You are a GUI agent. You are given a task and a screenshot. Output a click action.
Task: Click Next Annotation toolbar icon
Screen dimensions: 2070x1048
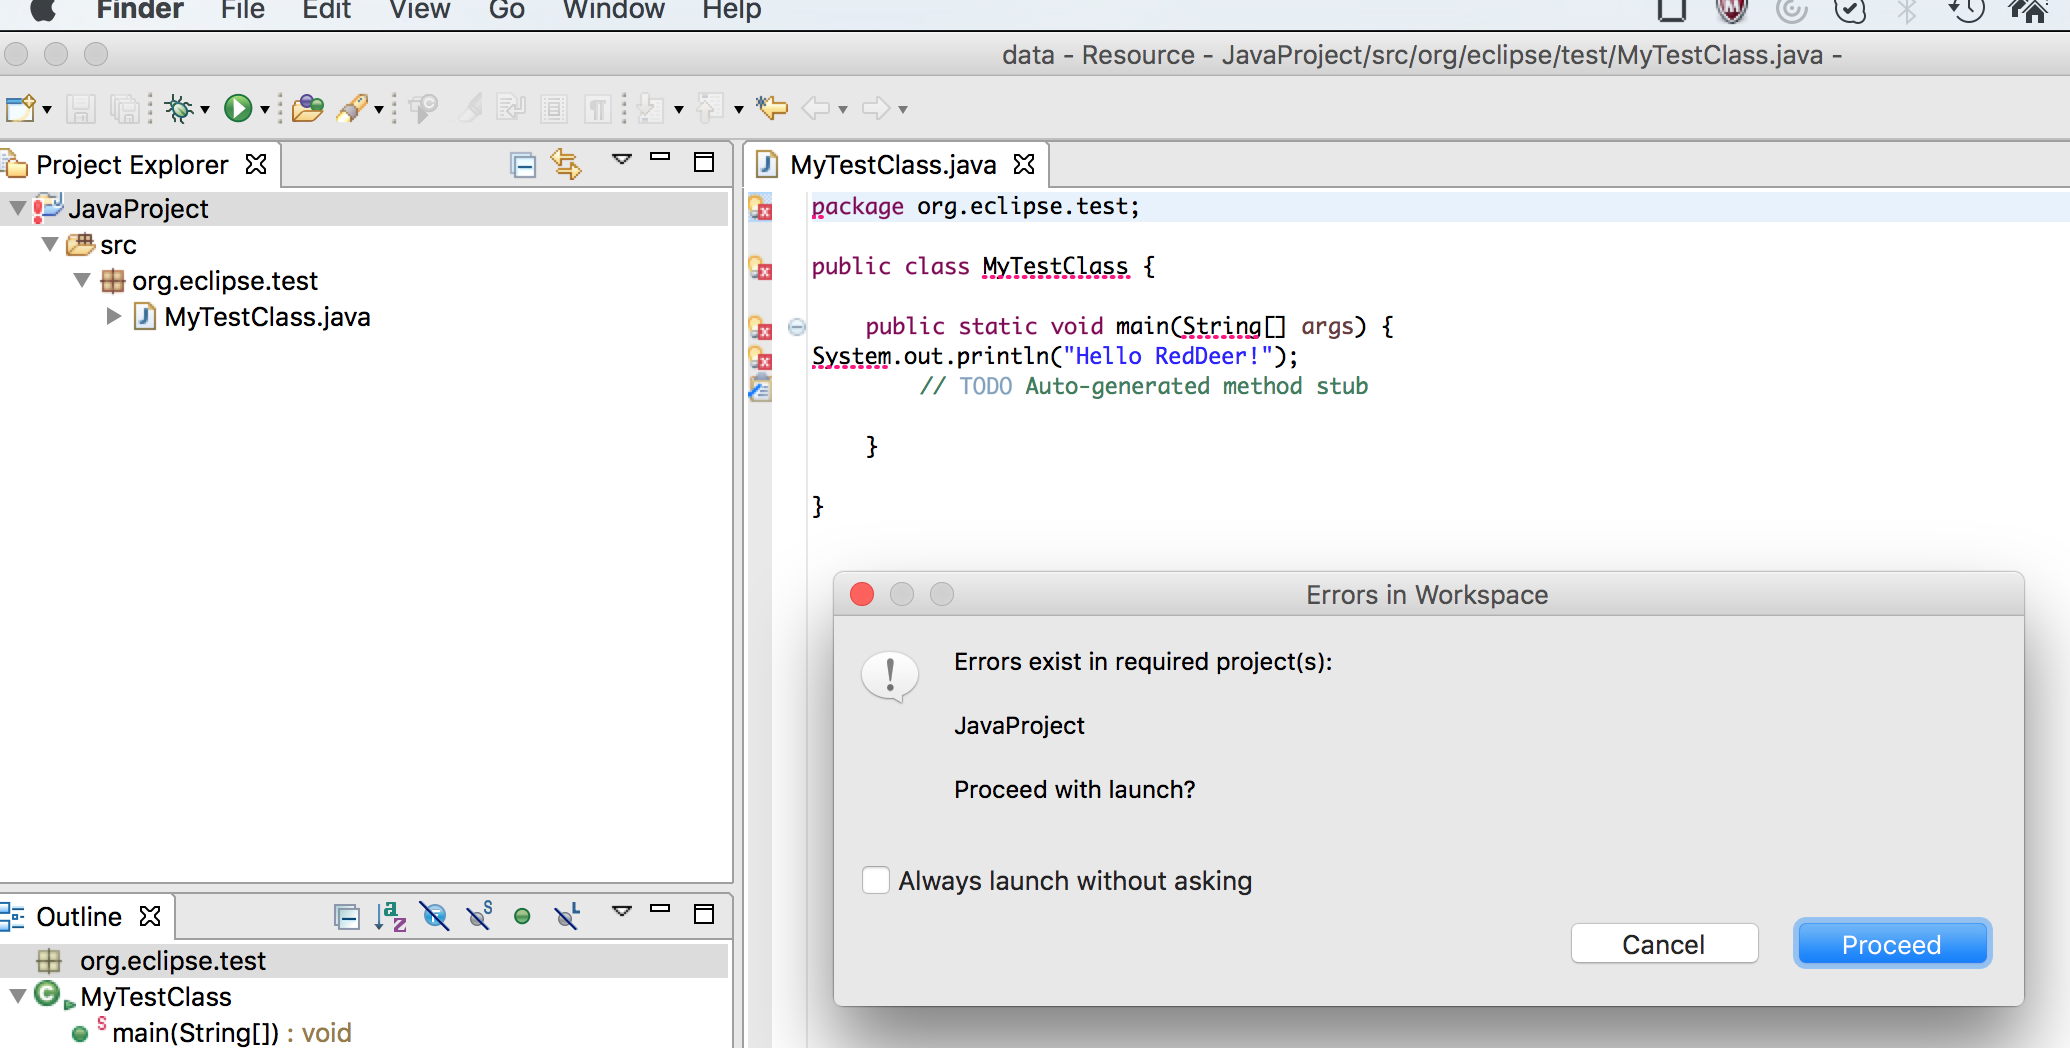pos(651,108)
